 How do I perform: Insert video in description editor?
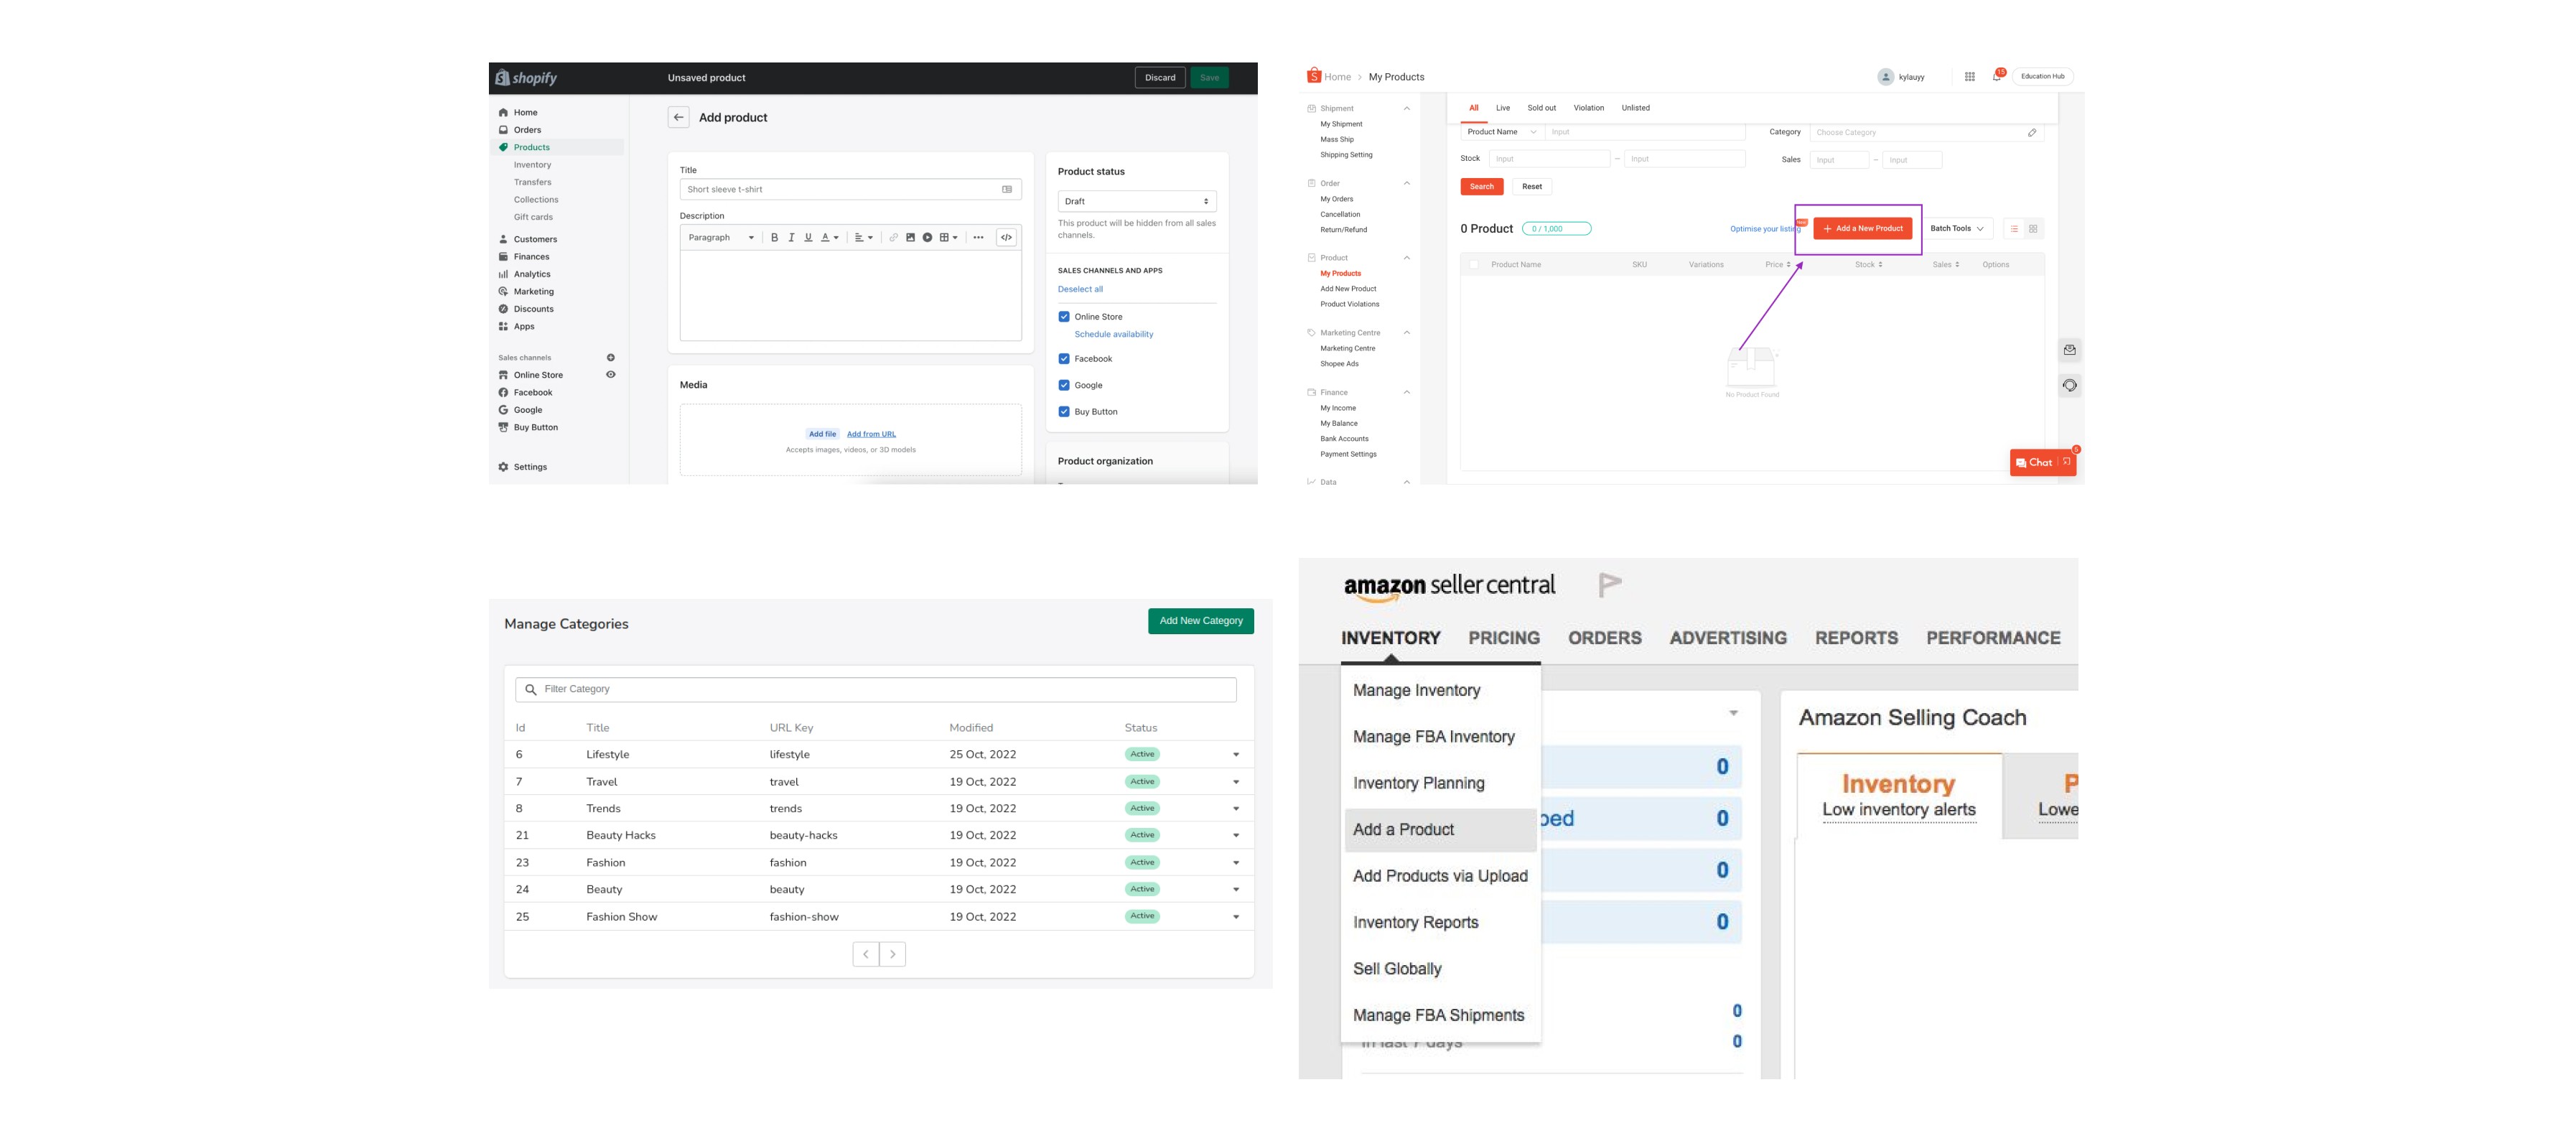coord(927,238)
